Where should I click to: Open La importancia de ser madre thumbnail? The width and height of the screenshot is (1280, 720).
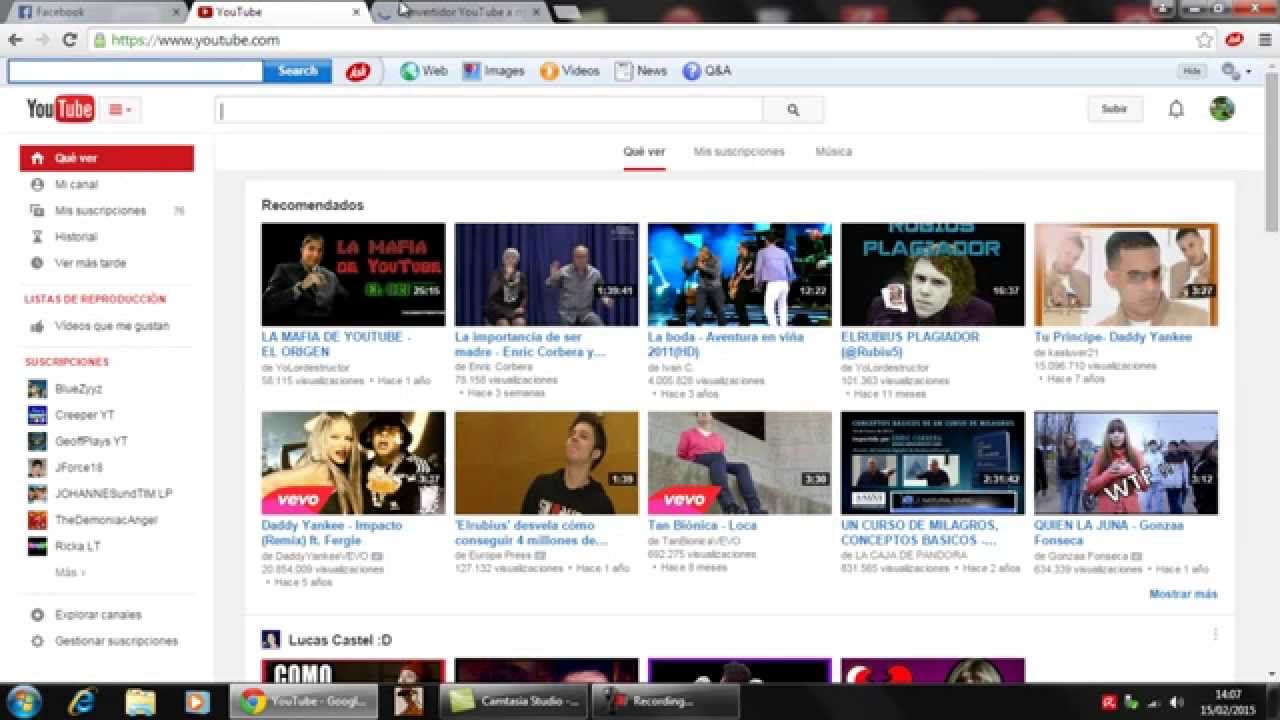pyautogui.click(x=546, y=274)
